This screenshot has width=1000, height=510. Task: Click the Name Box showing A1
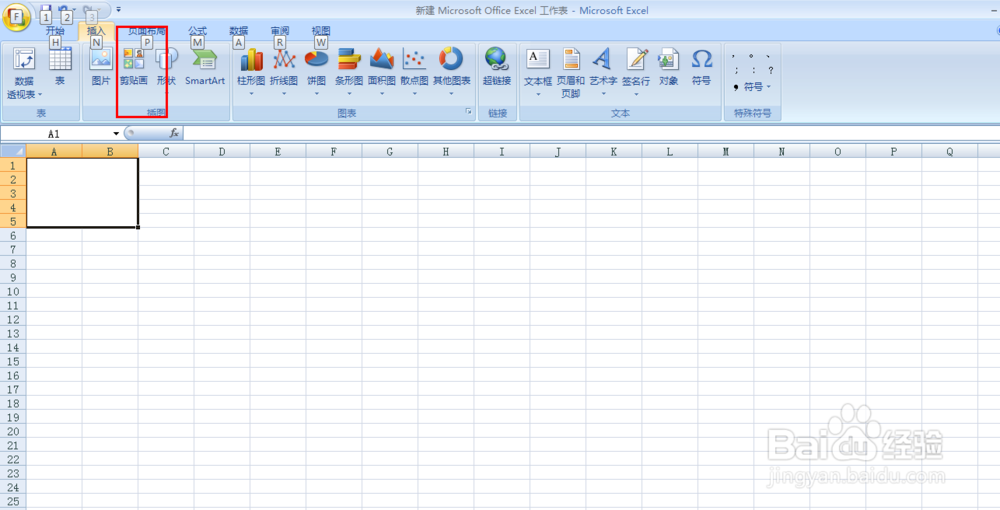coord(56,133)
